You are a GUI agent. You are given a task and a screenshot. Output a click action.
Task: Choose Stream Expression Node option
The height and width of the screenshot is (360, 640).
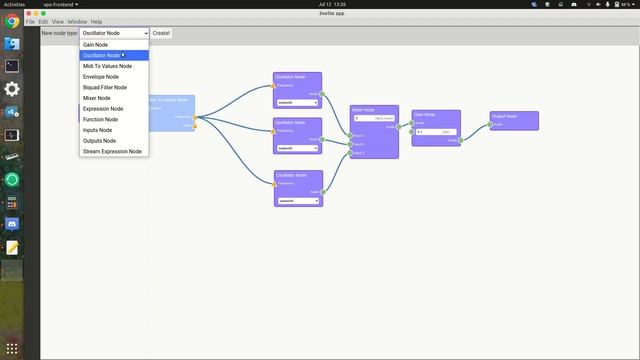pos(114,151)
